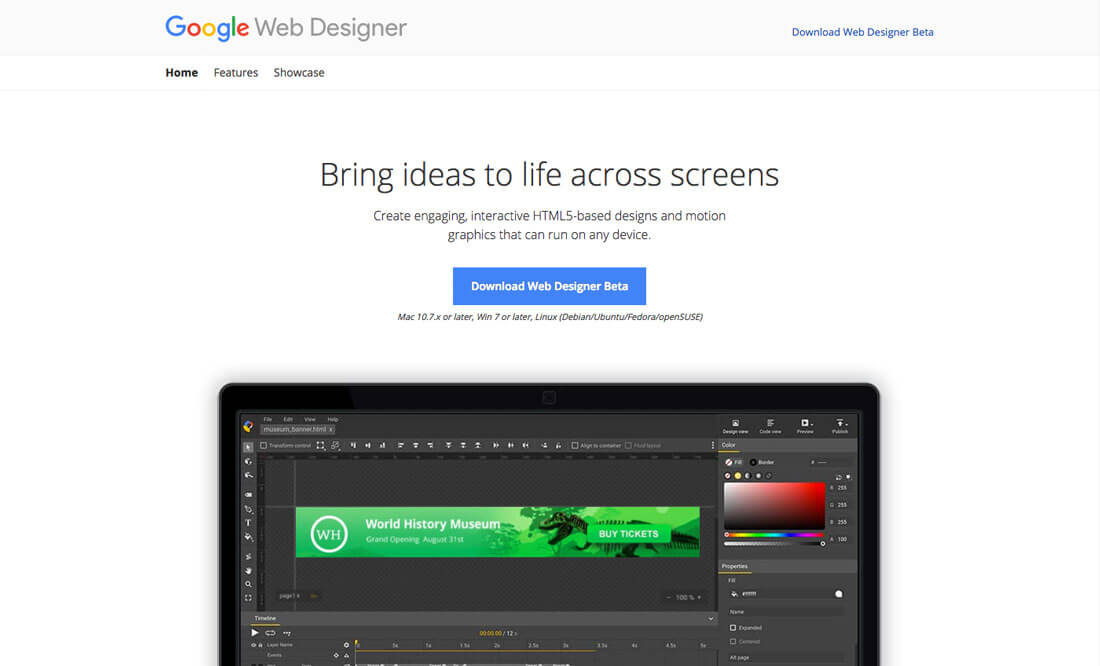Open the File menu in the app
Screen dimensions: 1100x666
[267, 420]
